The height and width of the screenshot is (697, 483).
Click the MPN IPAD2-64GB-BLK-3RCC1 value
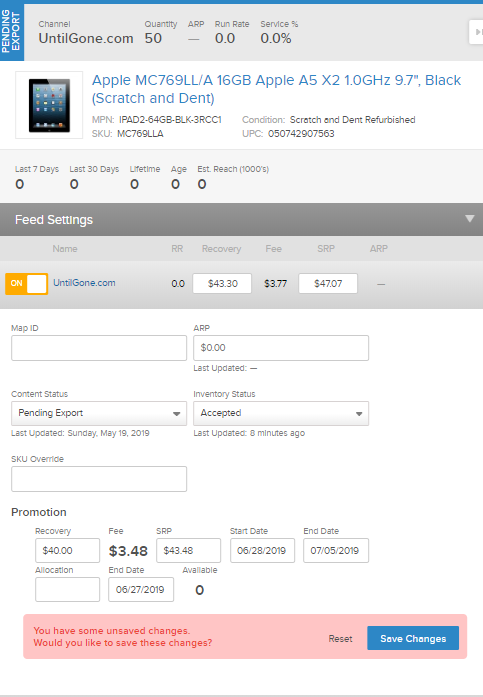pyautogui.click(x=170, y=120)
